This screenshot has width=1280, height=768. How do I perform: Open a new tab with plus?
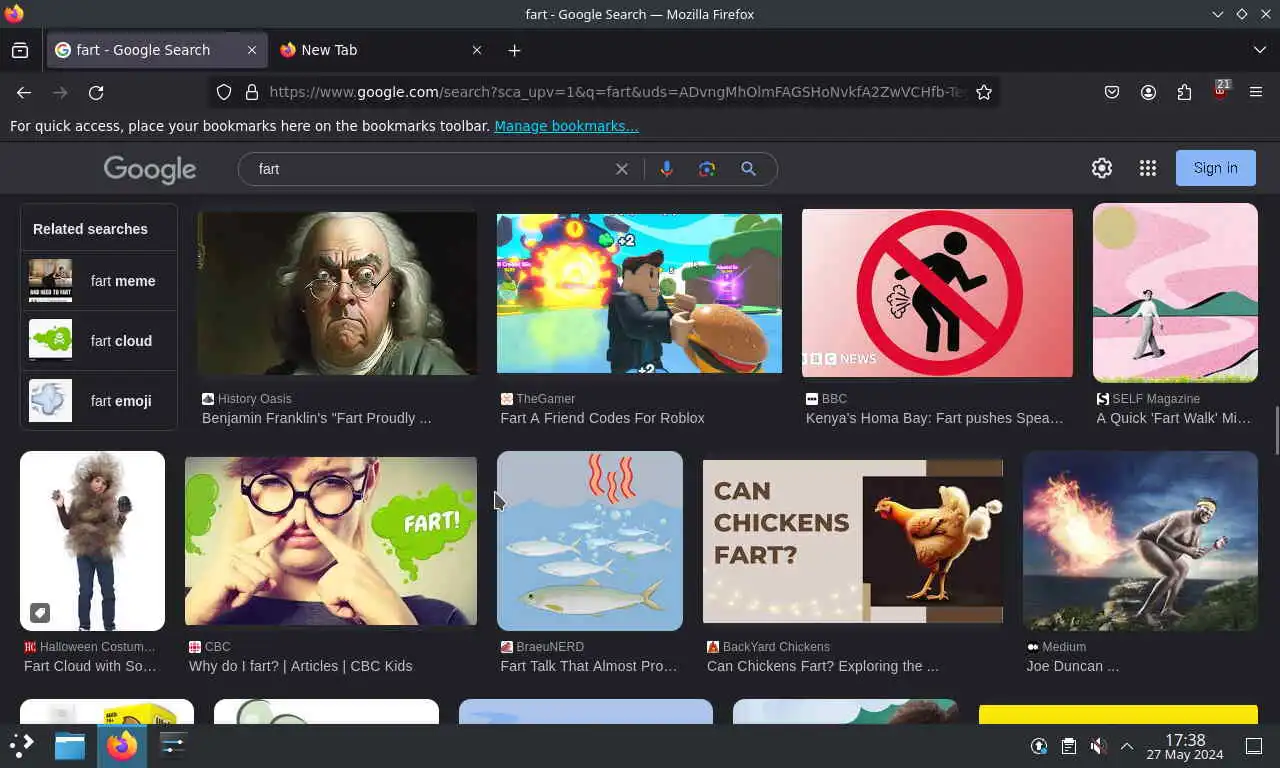point(514,50)
